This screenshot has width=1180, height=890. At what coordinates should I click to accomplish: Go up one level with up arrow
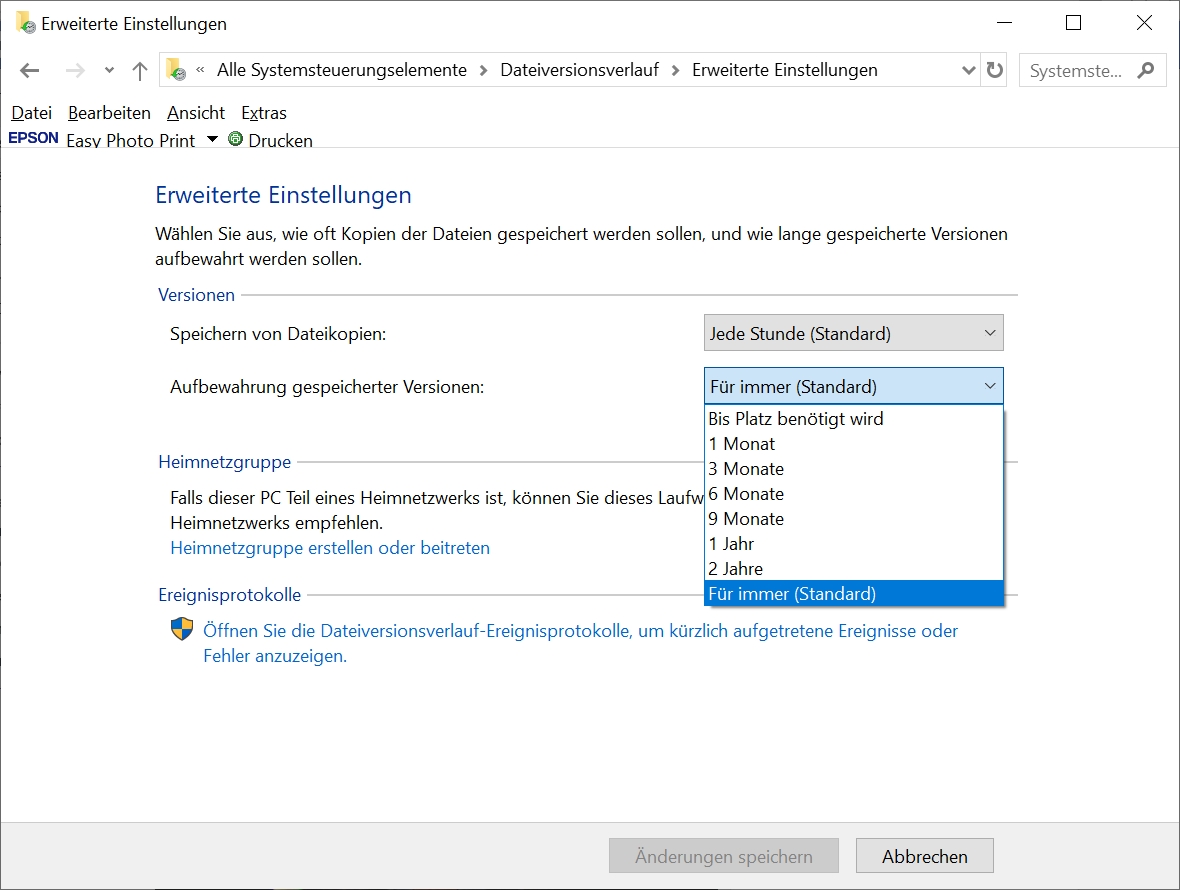coord(140,71)
